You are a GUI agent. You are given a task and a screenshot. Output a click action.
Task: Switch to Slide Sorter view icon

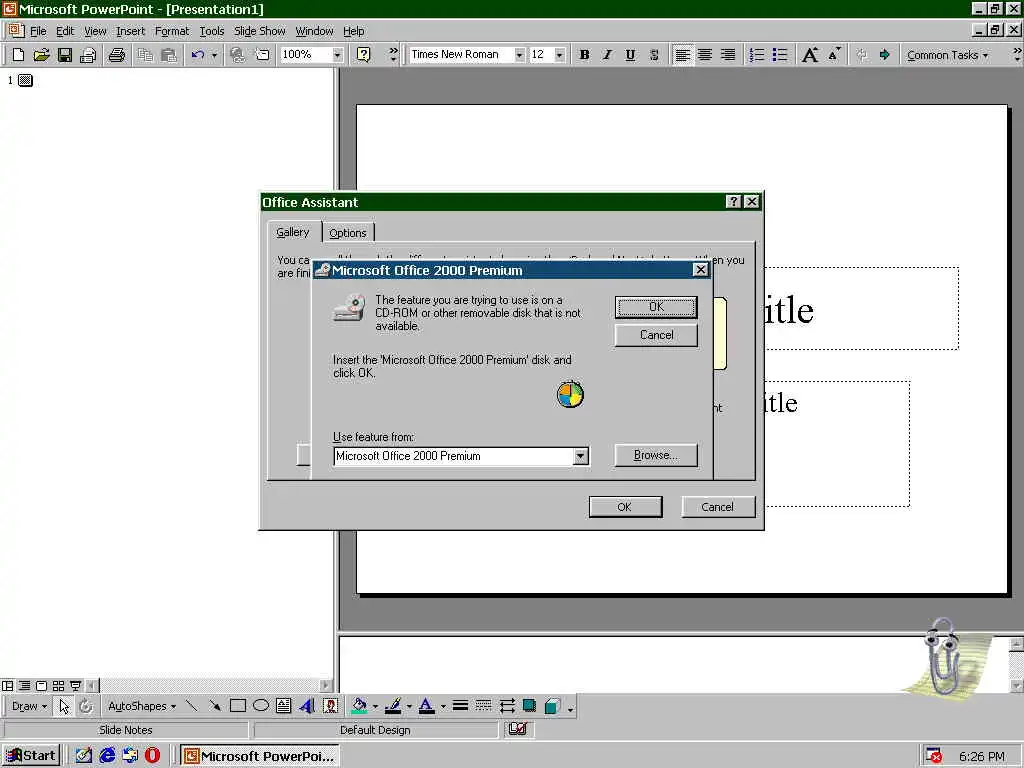[x=58, y=686]
